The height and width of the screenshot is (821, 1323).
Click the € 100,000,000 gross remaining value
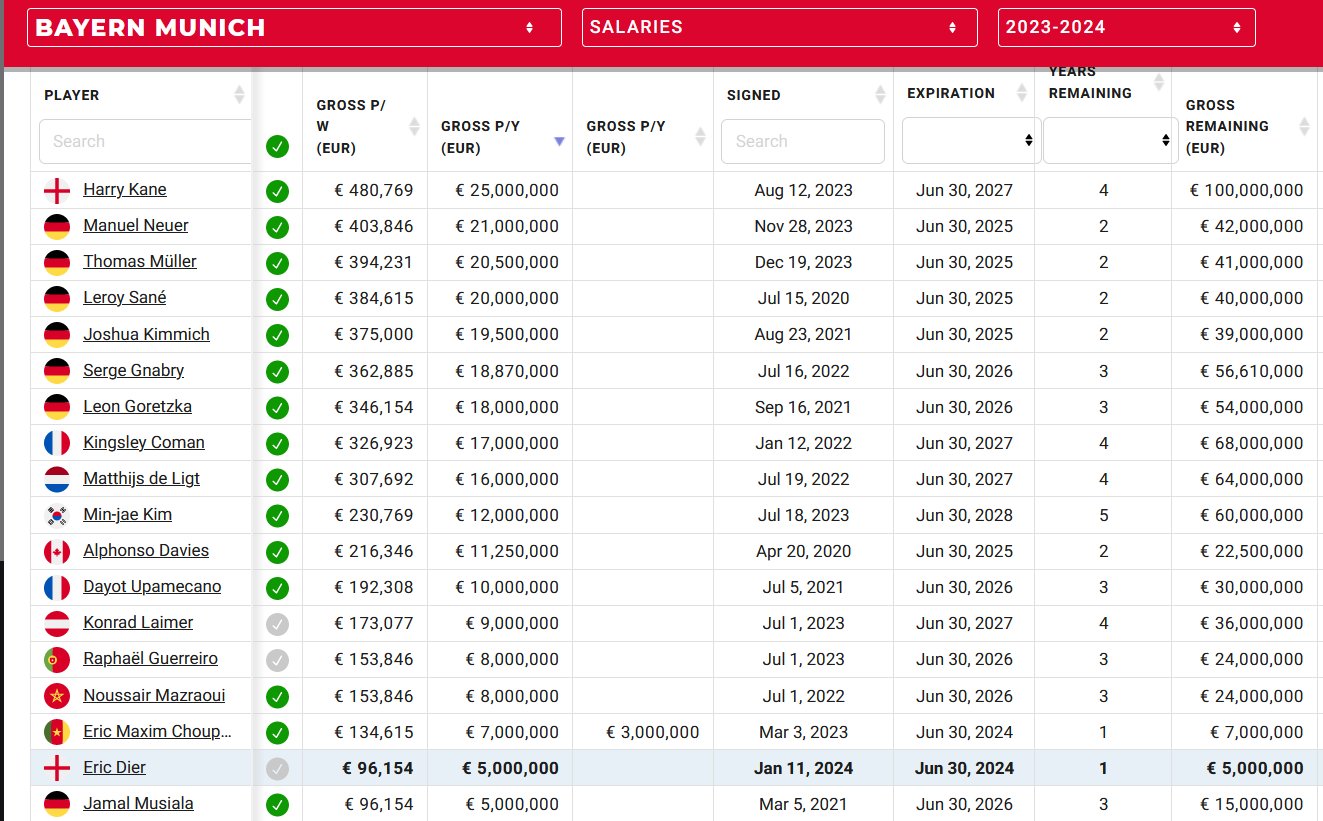tap(1247, 190)
